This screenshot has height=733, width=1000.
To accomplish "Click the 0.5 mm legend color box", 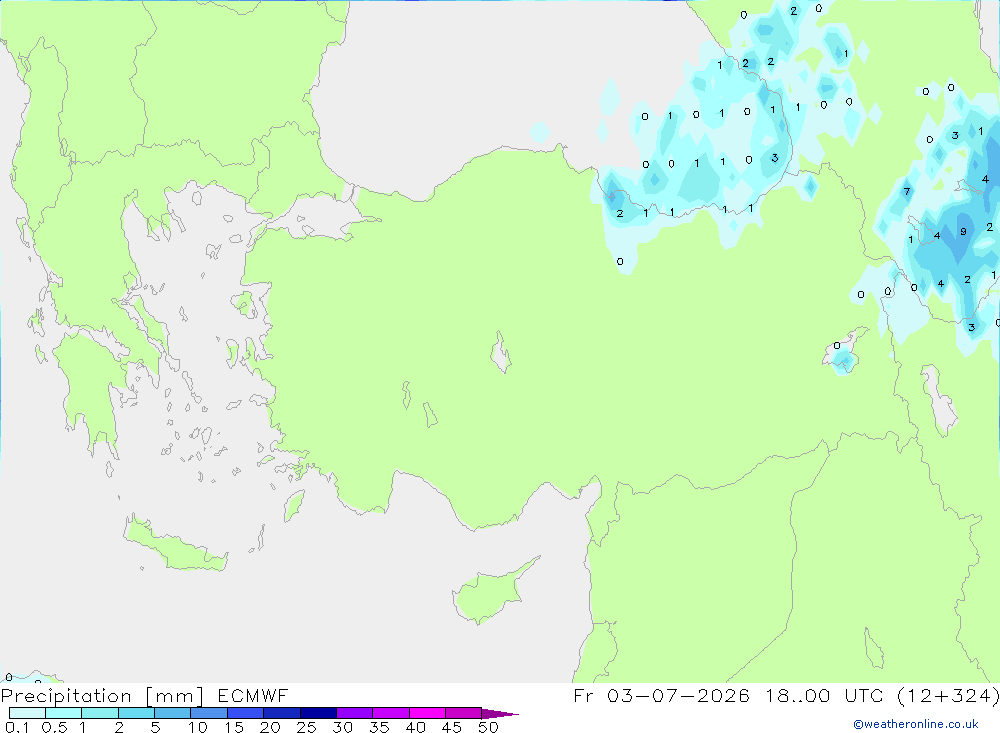I will coord(64,713).
